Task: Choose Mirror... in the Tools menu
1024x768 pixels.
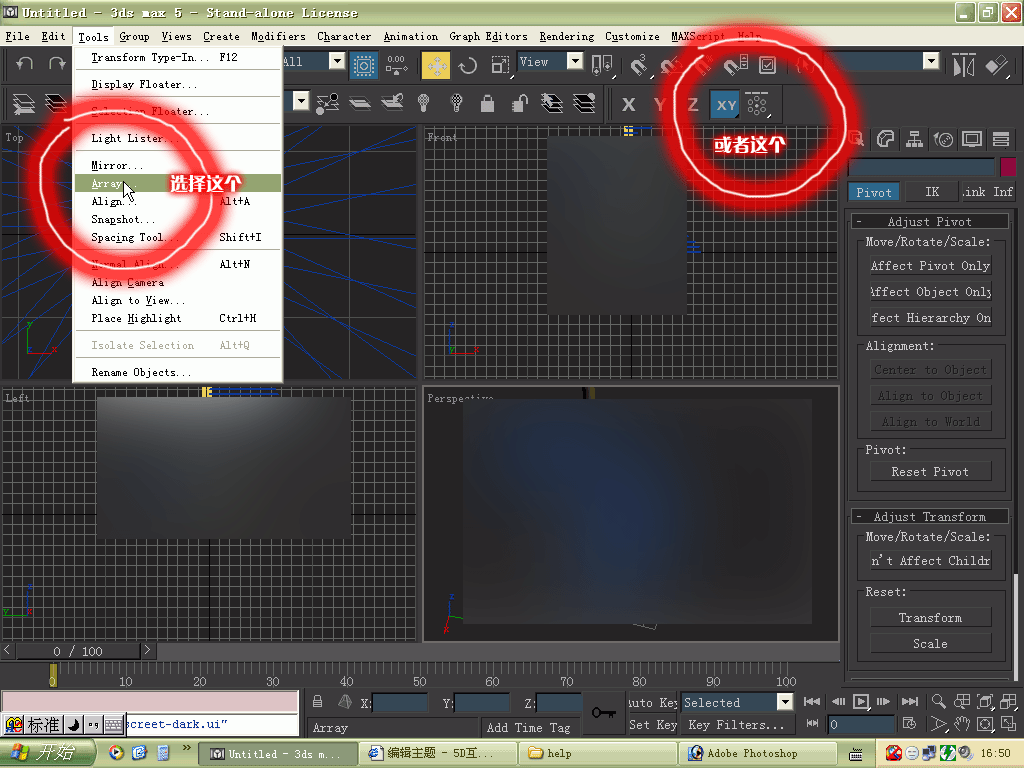Action: pos(178,165)
